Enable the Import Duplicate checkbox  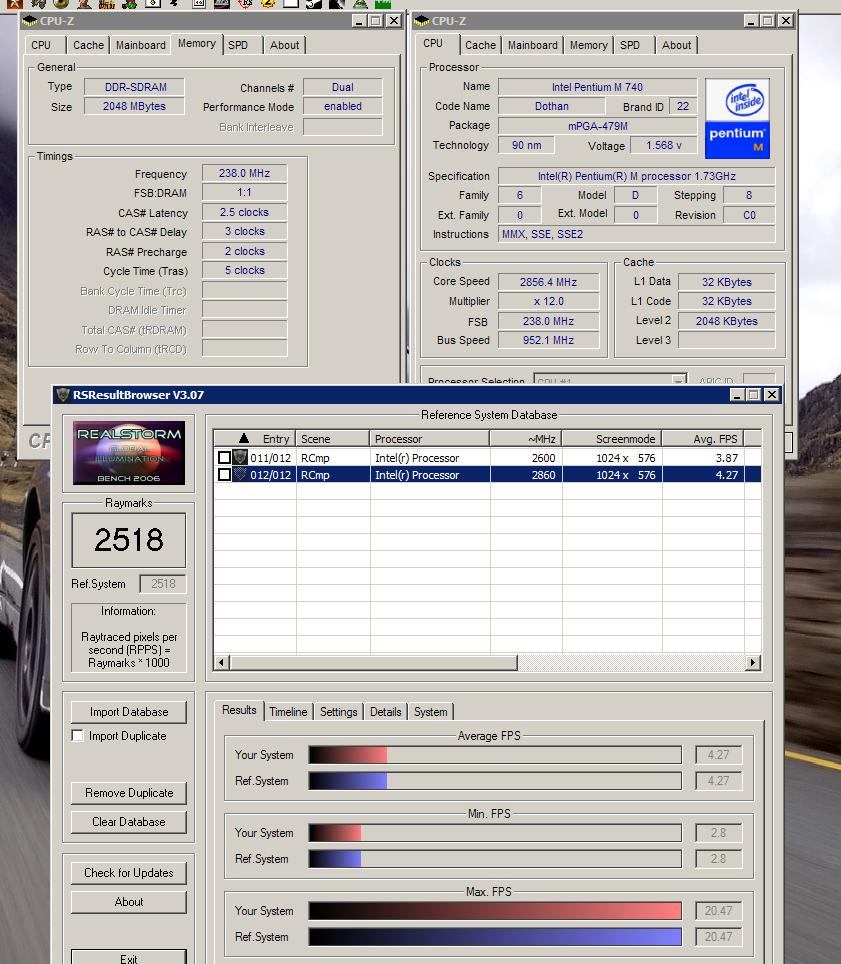click(x=77, y=736)
